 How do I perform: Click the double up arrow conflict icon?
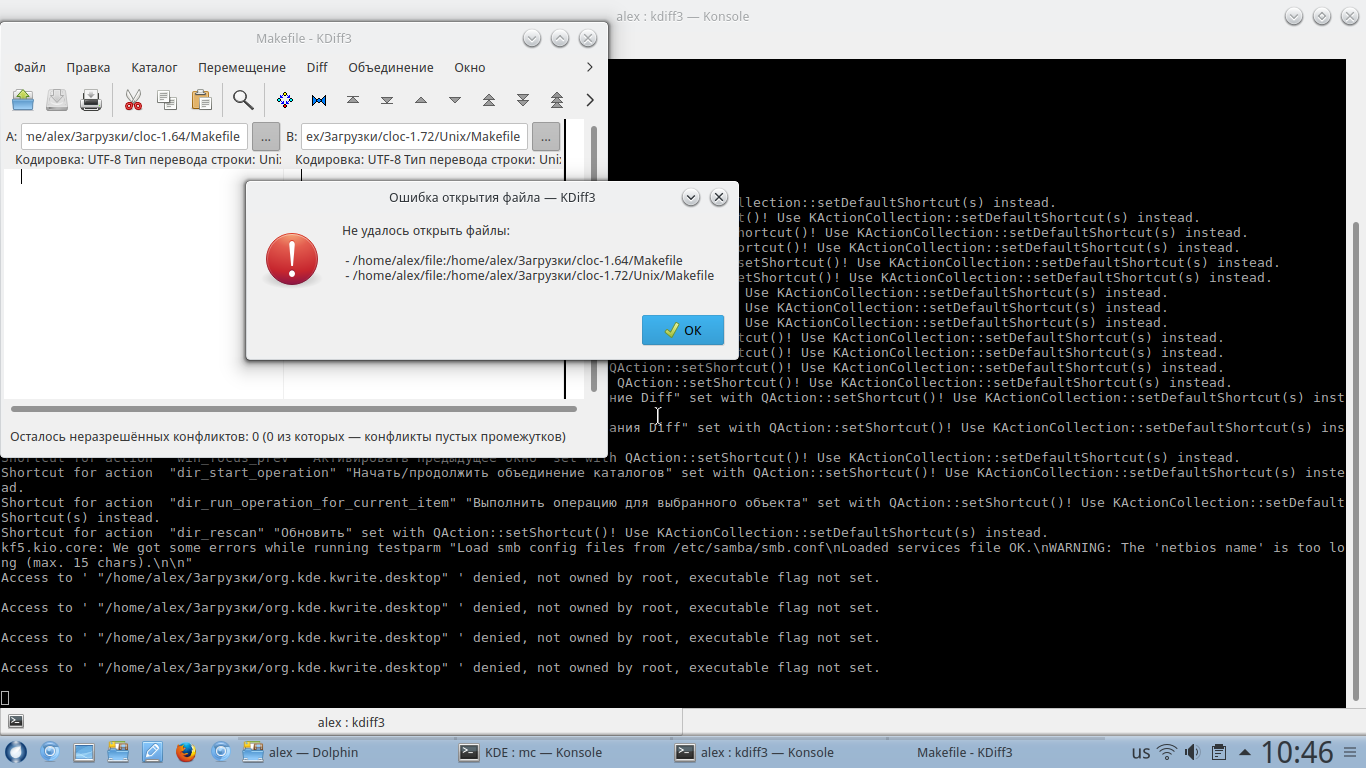coord(489,100)
